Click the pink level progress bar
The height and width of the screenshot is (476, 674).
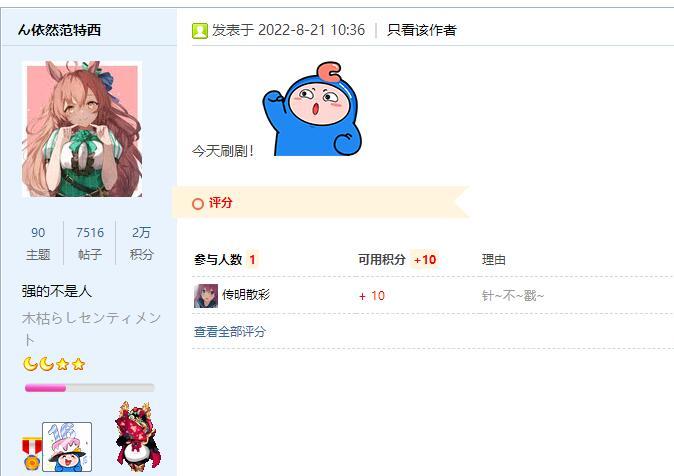[89, 388]
